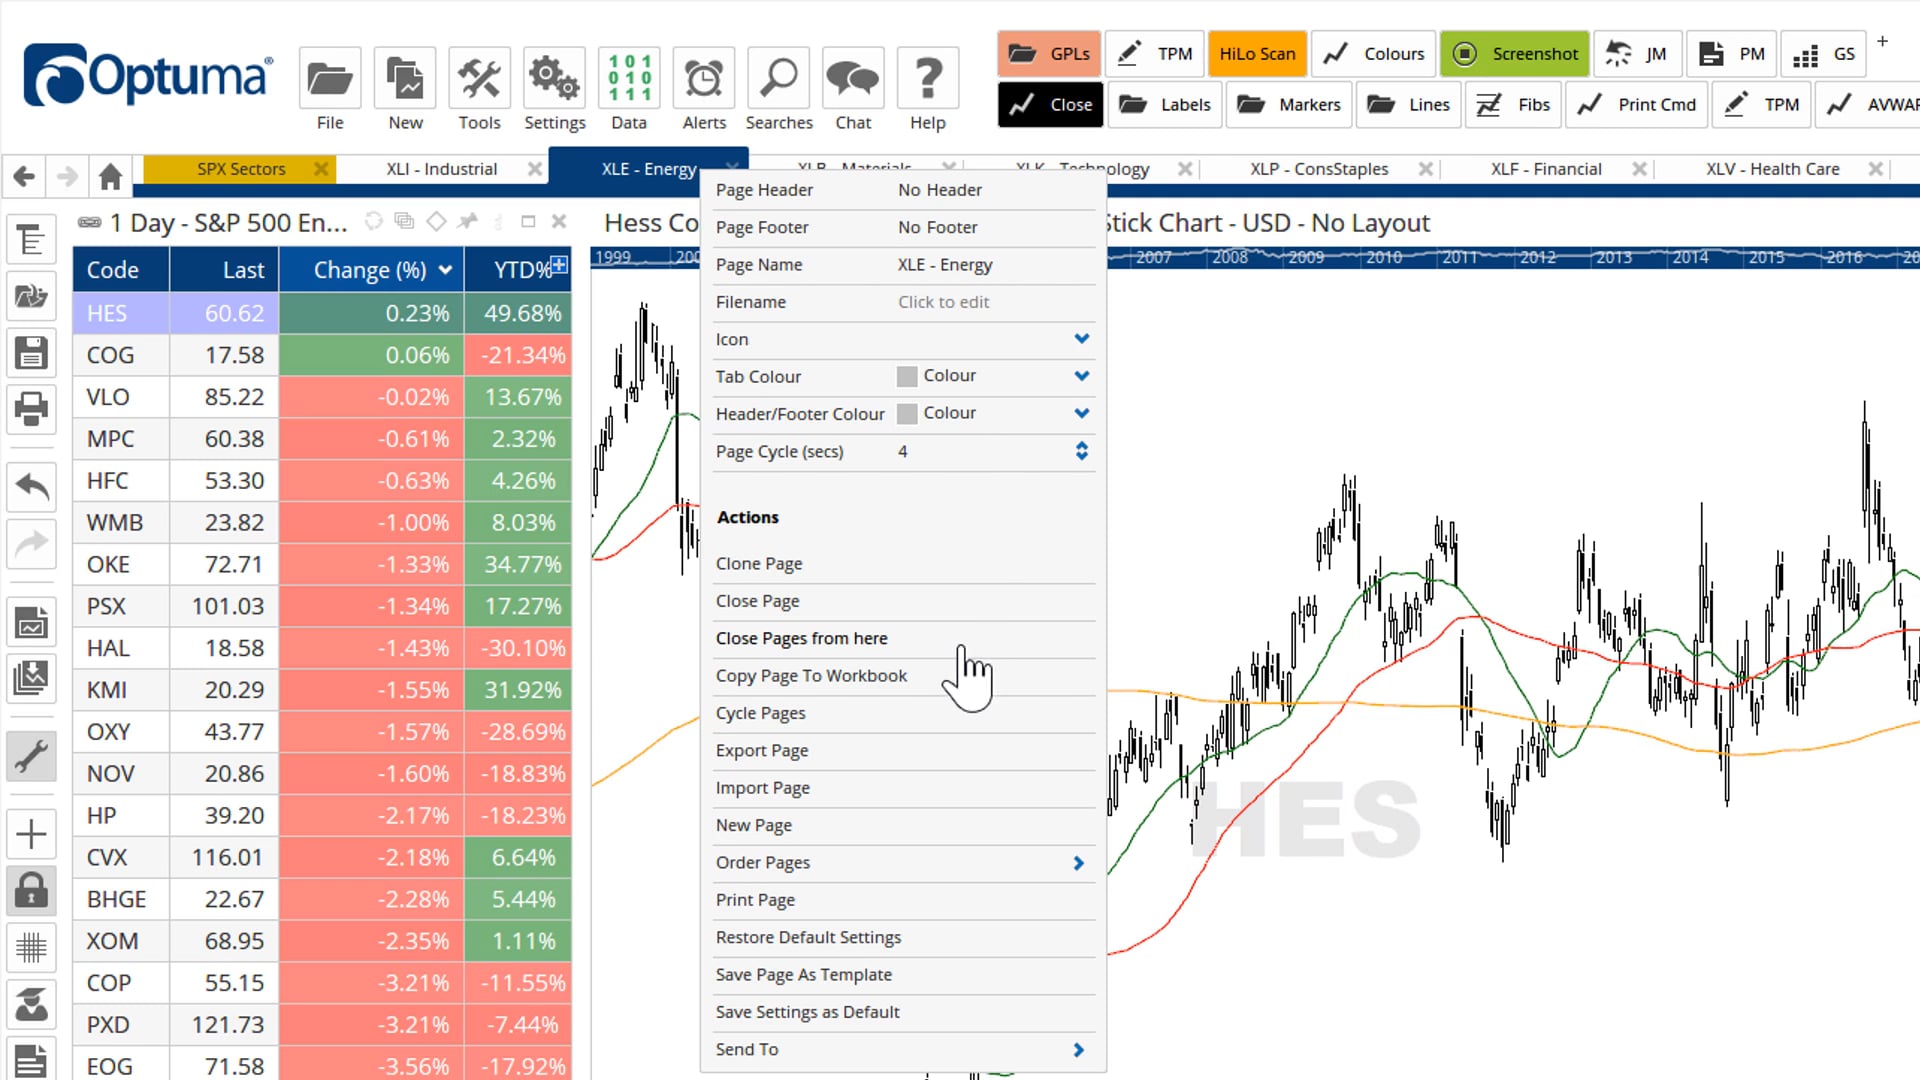Go back with the left arrow
1920x1080 pixels.
coord(25,177)
